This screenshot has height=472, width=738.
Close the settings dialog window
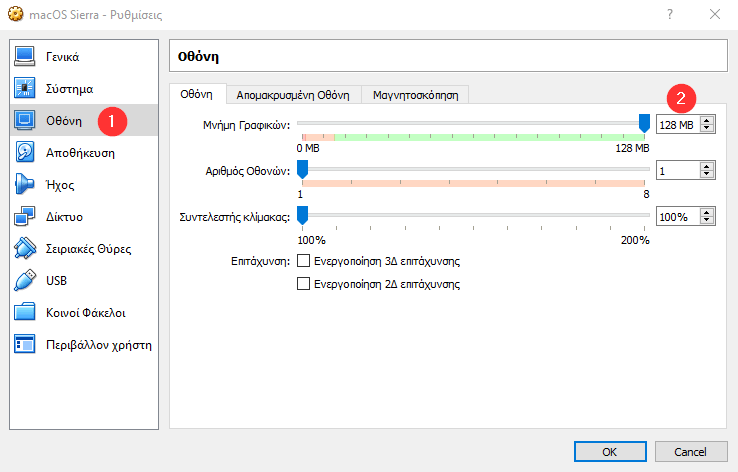click(x=715, y=14)
